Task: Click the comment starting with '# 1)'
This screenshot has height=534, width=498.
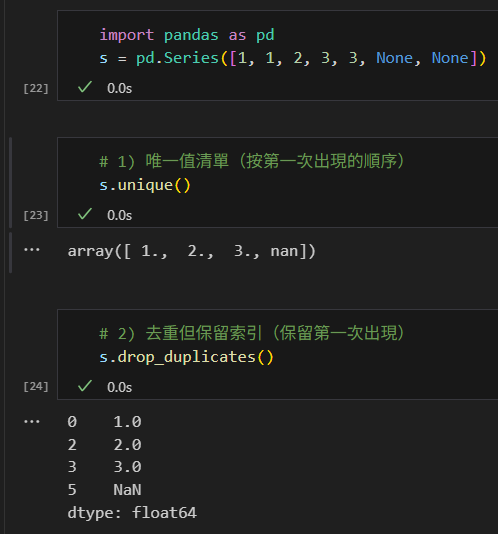Action: pyautogui.click(x=252, y=161)
